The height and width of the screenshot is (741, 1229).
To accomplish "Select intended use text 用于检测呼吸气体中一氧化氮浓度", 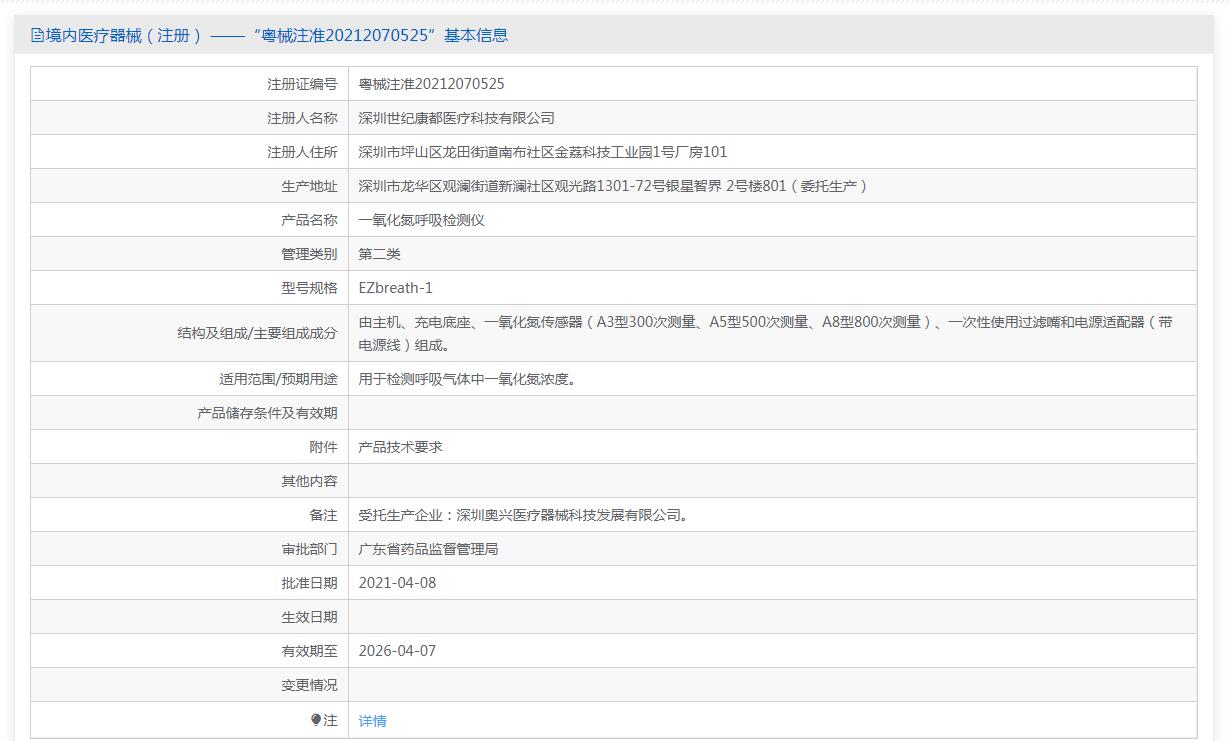I will (467, 379).
